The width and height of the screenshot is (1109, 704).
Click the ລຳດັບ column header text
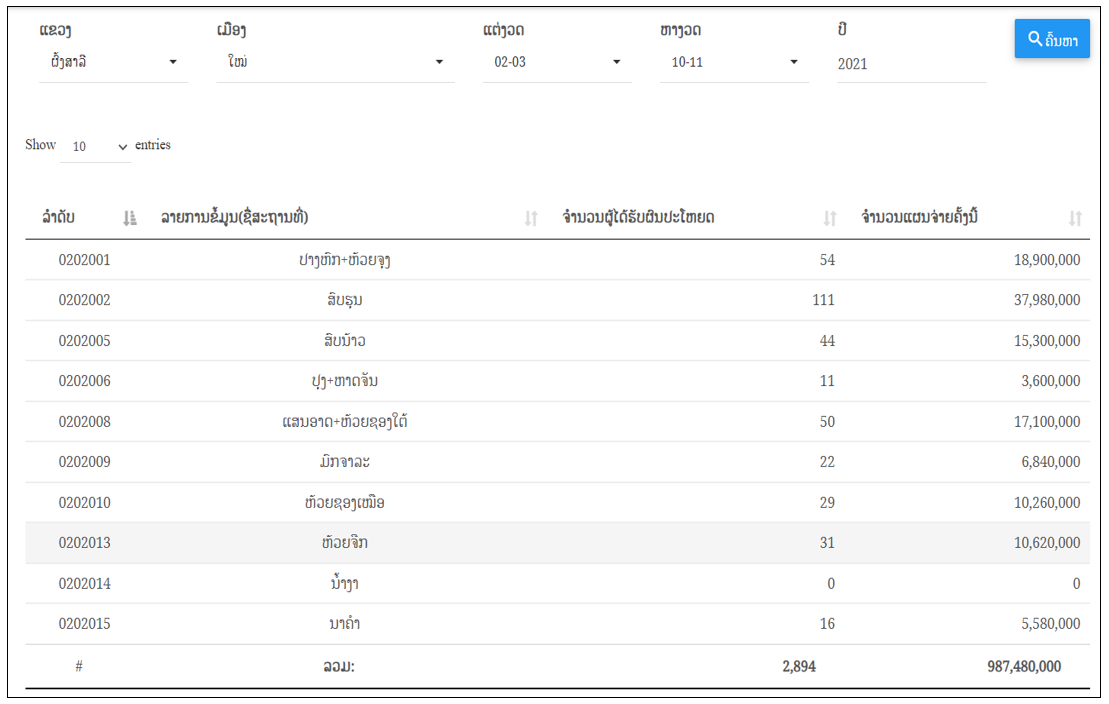point(59,217)
